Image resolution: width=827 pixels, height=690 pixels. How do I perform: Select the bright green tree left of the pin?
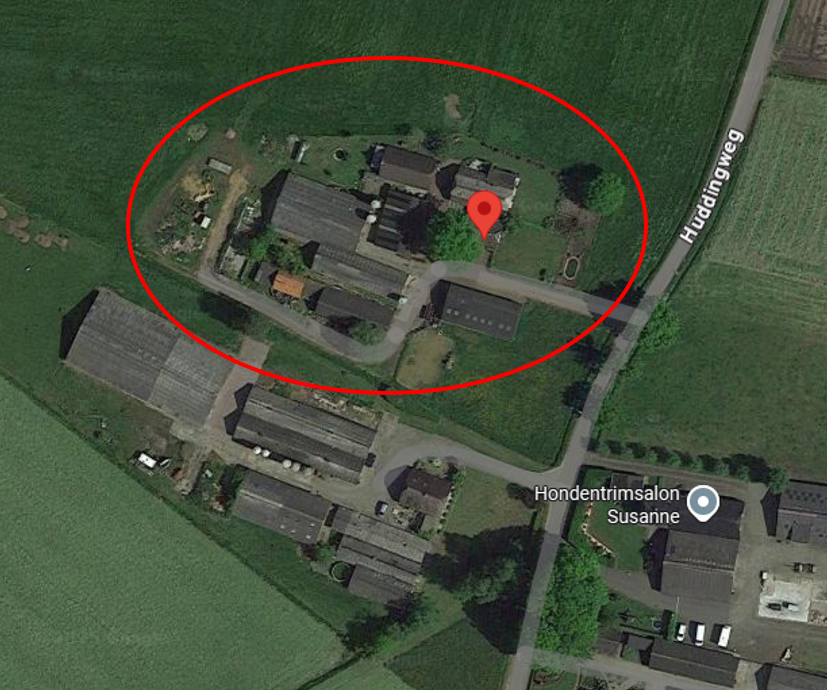pyautogui.click(x=453, y=236)
